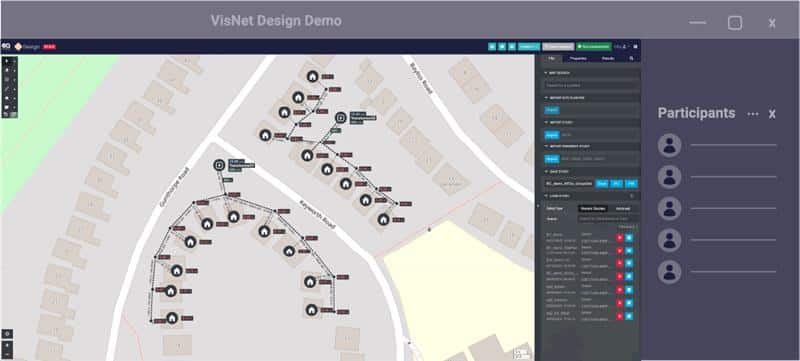The height and width of the screenshot is (361, 800).
Task: Switch to the Results tab
Action: [x=608, y=59]
